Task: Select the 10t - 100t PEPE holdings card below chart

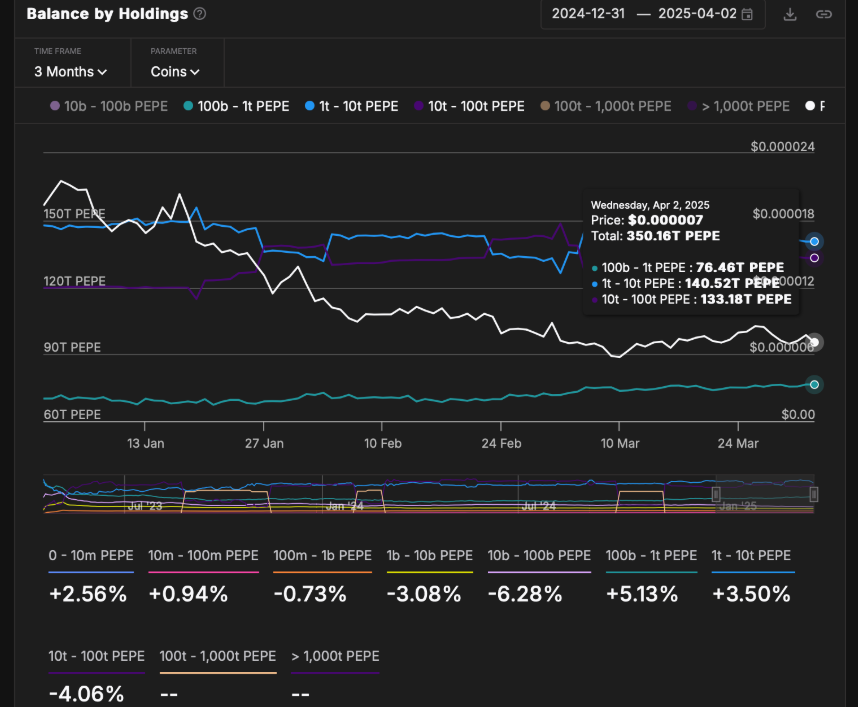Action: pyautogui.click(x=96, y=677)
